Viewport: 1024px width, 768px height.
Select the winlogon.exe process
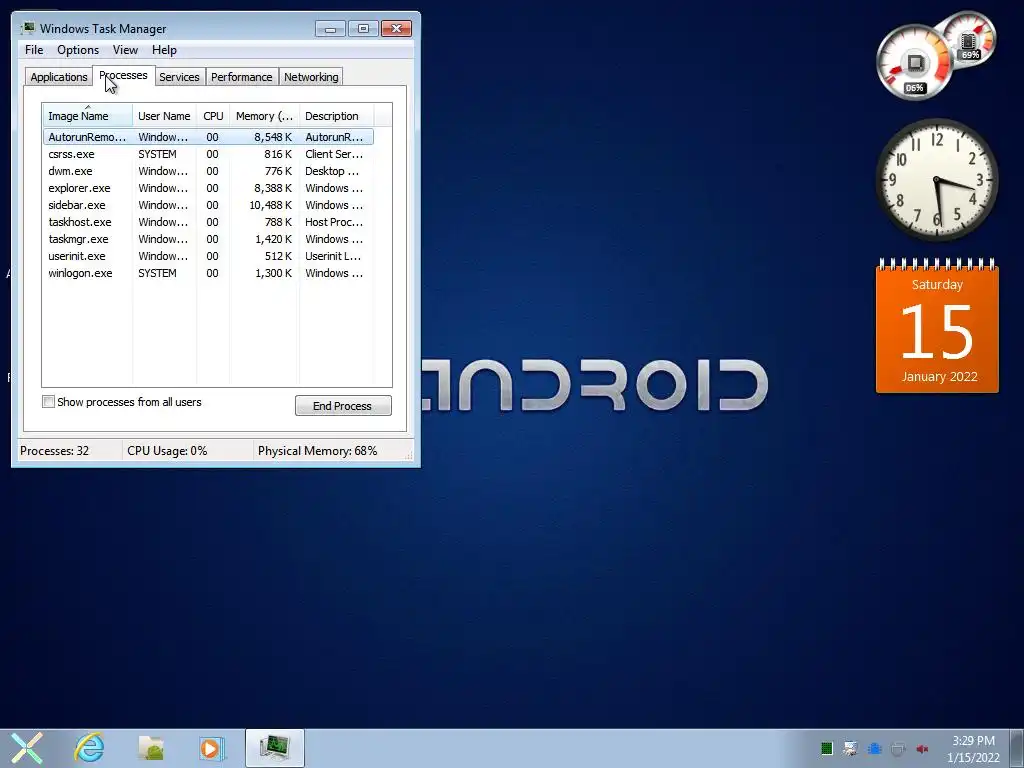[208, 273]
